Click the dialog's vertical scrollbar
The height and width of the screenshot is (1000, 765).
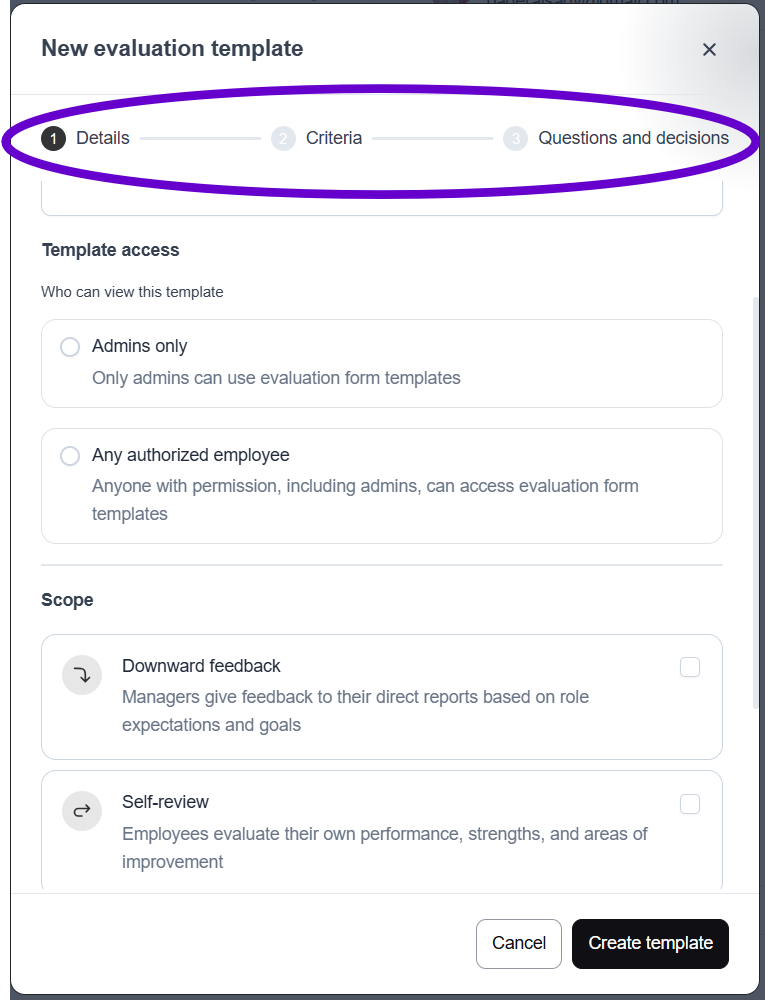pos(756,500)
